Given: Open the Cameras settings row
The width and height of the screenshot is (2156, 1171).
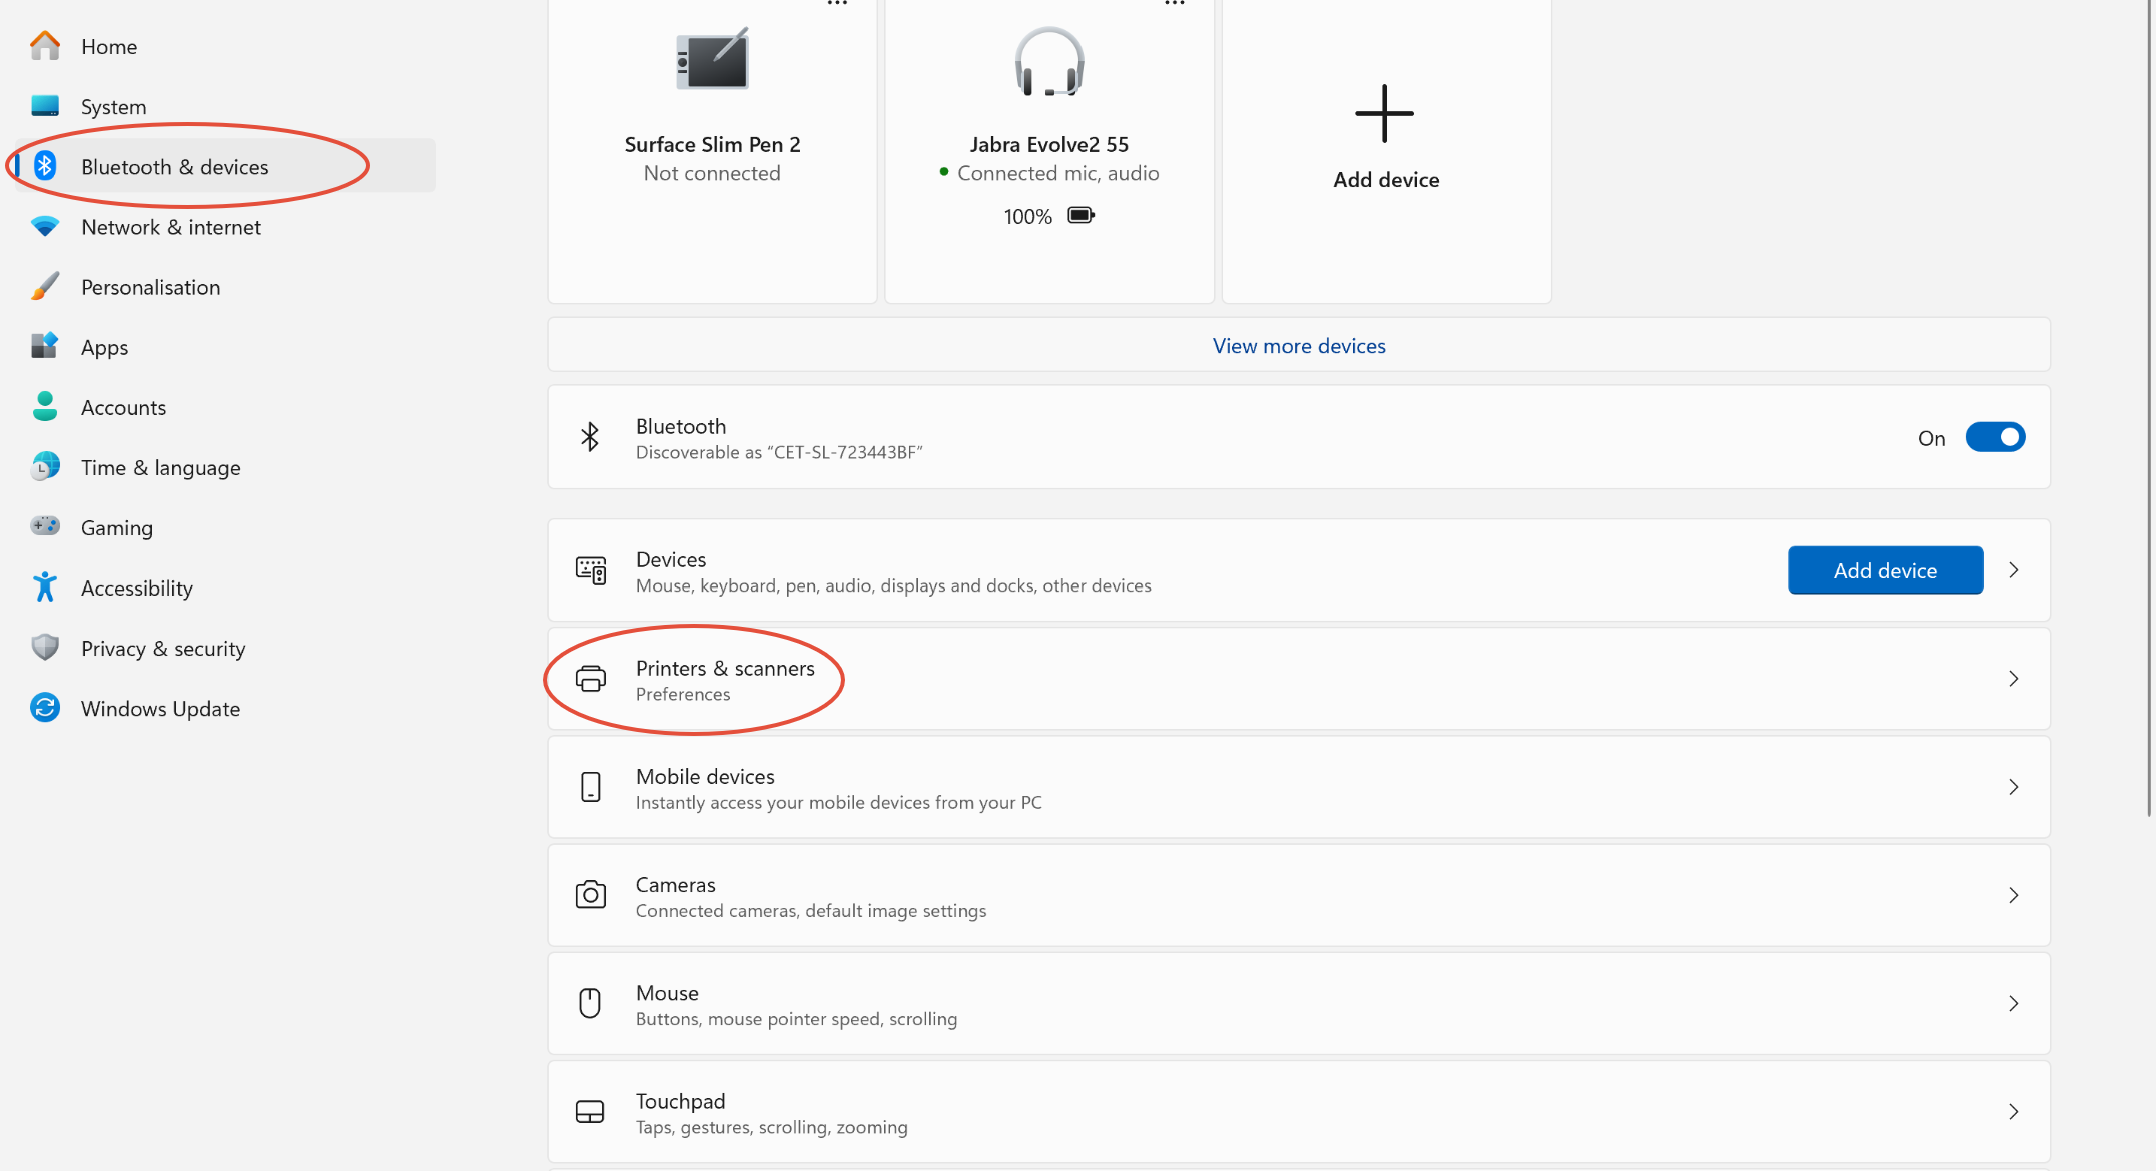Looking at the screenshot, I should (x=1299, y=896).
